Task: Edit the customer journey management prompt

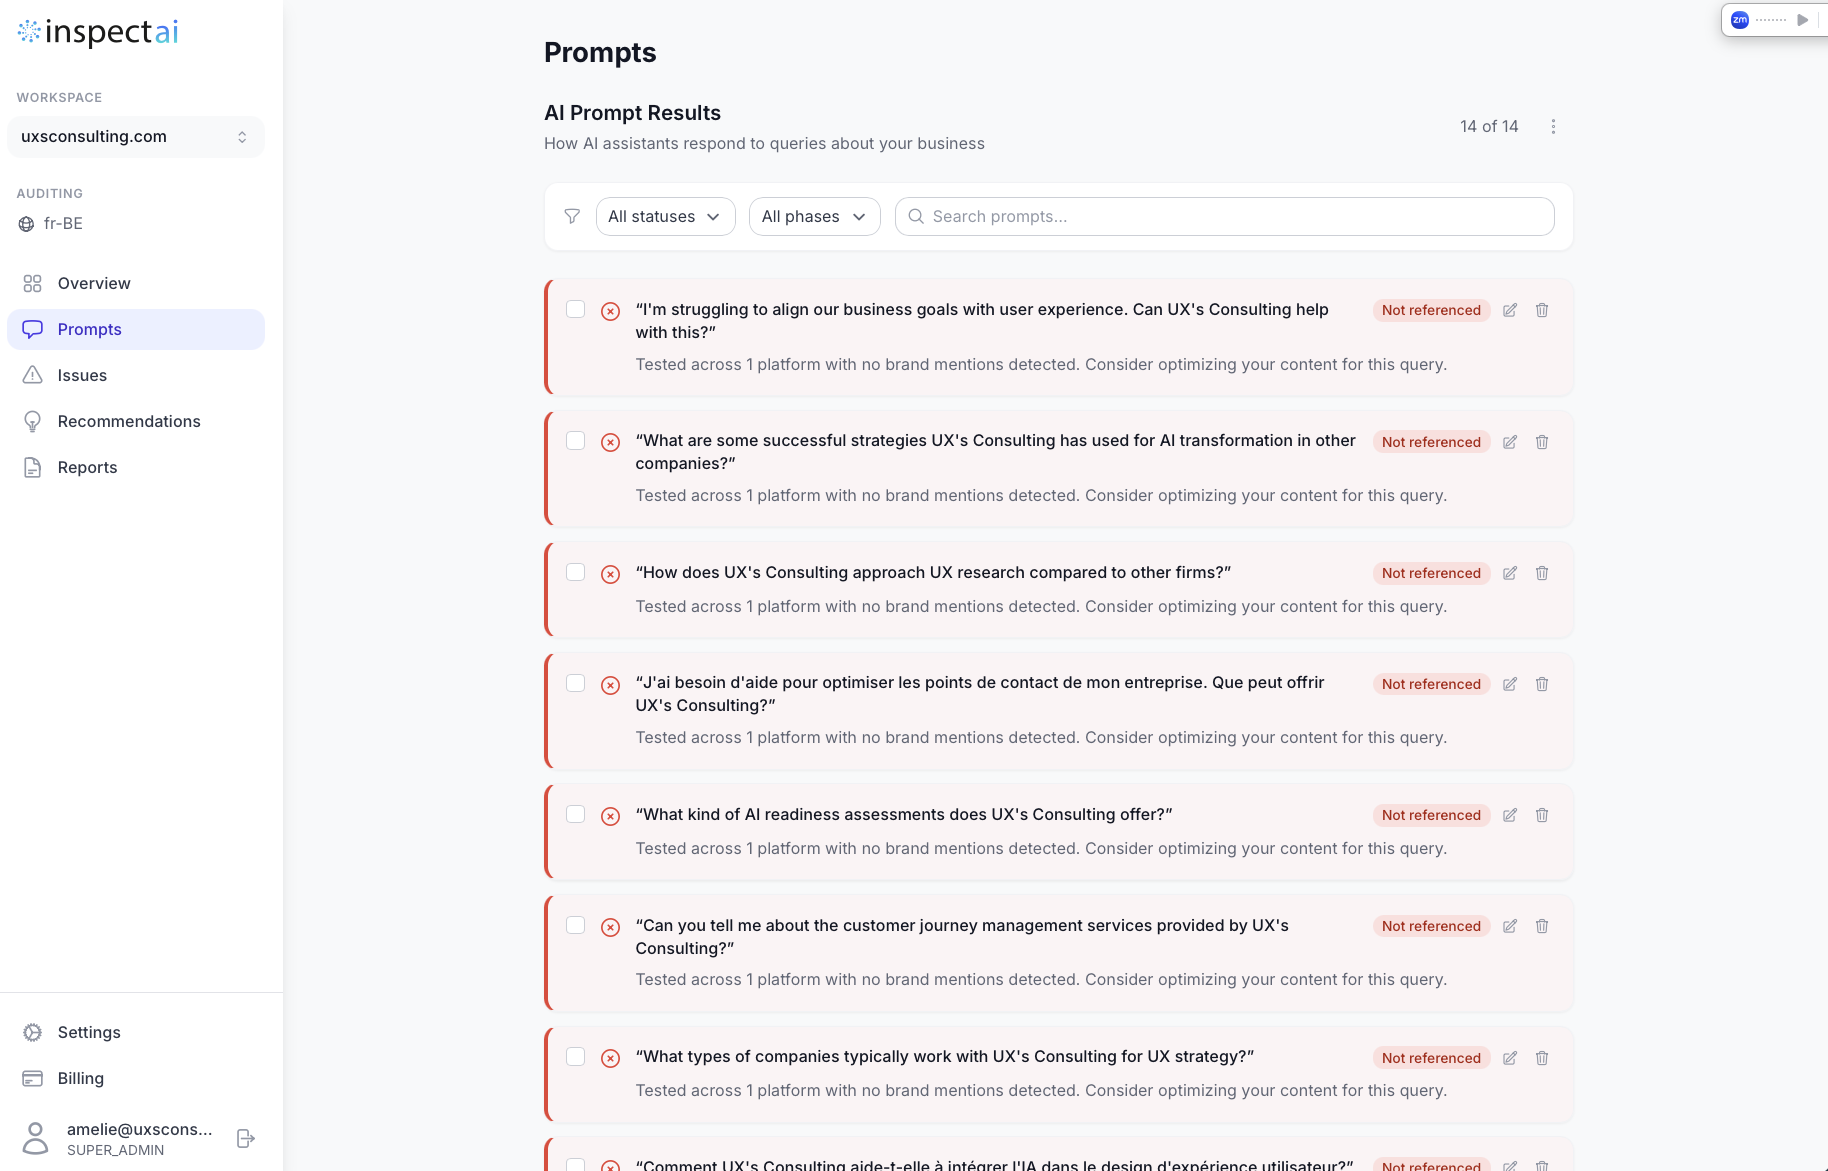Action: (x=1510, y=926)
